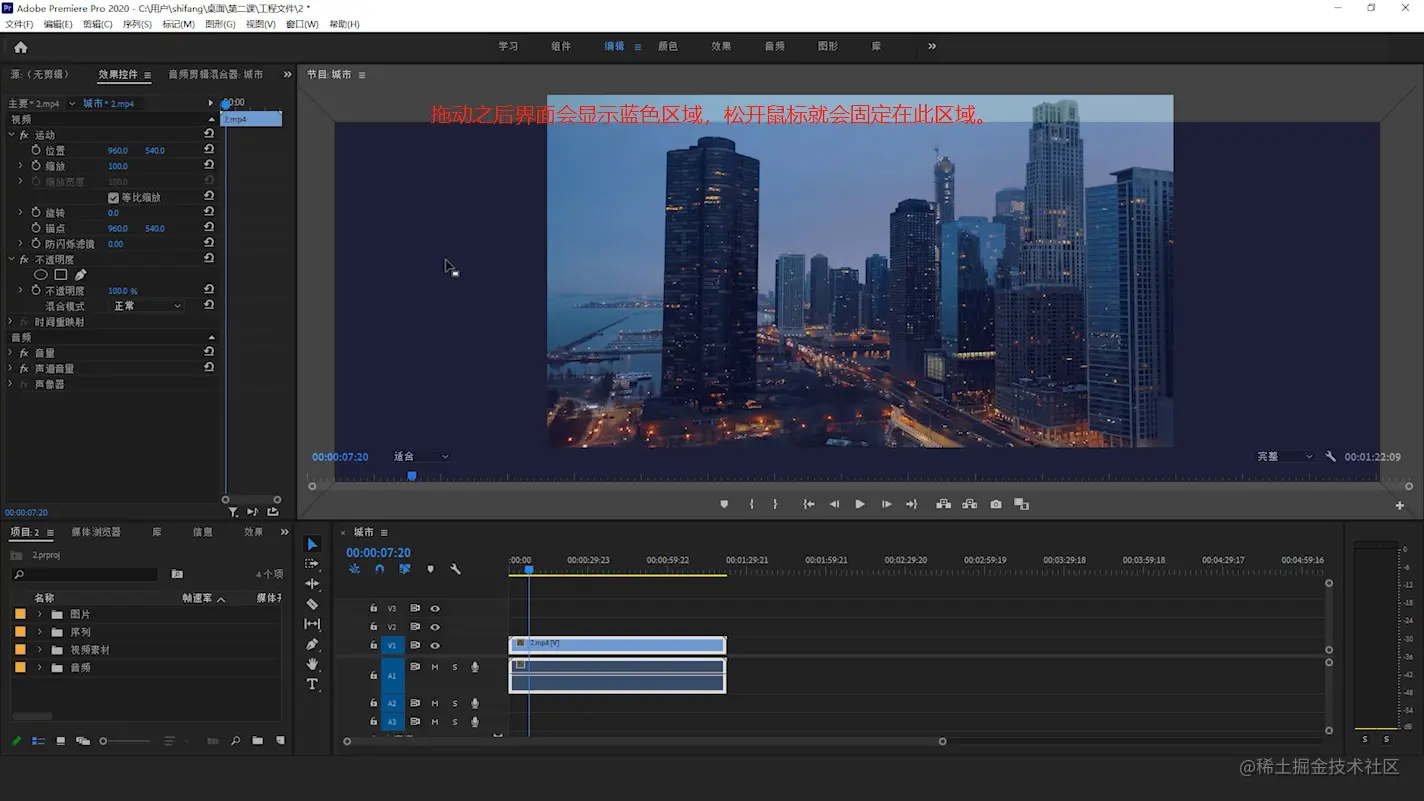The width and height of the screenshot is (1424, 801).
Task: Mute audio track A1
Action: point(435,667)
